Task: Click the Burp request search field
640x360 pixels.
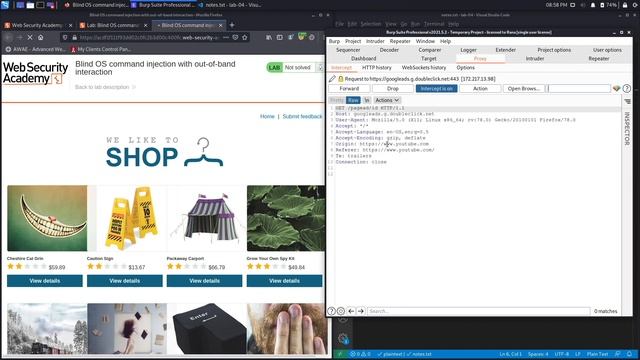Action: coord(478,311)
